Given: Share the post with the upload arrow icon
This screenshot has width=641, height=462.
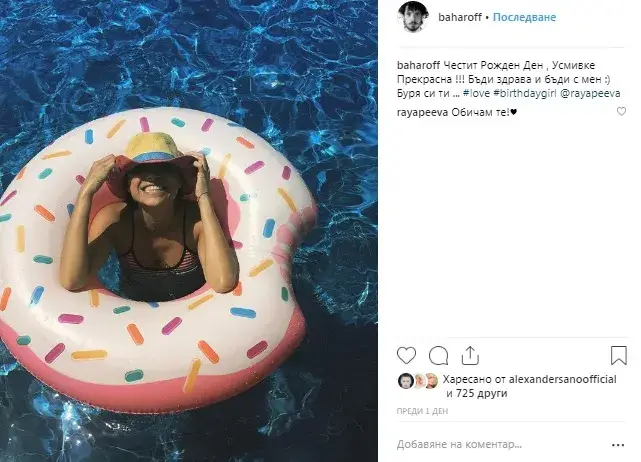Looking at the screenshot, I should click(x=470, y=355).
